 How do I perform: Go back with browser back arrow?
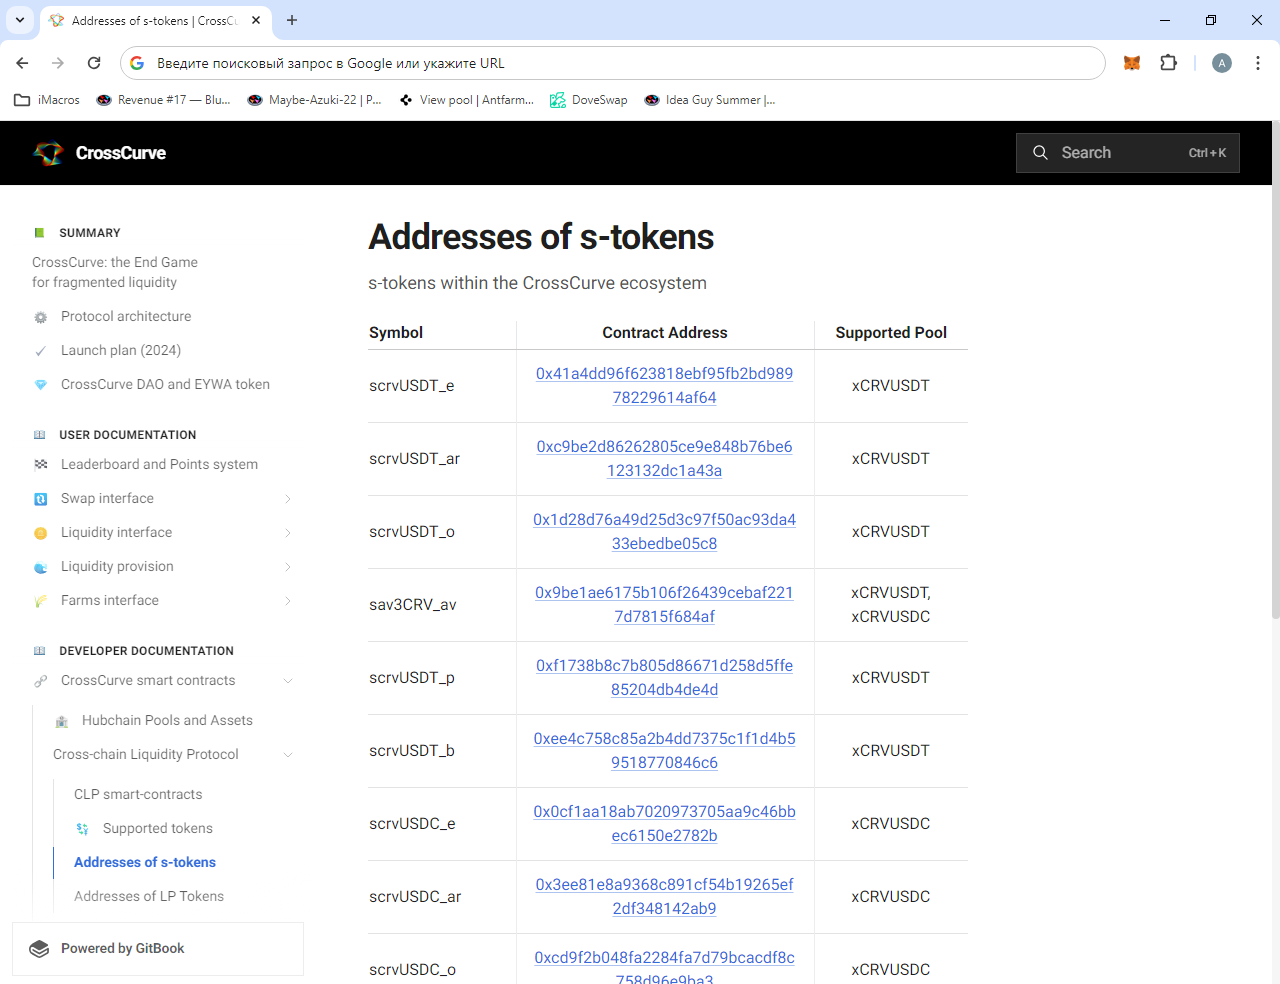[22, 63]
